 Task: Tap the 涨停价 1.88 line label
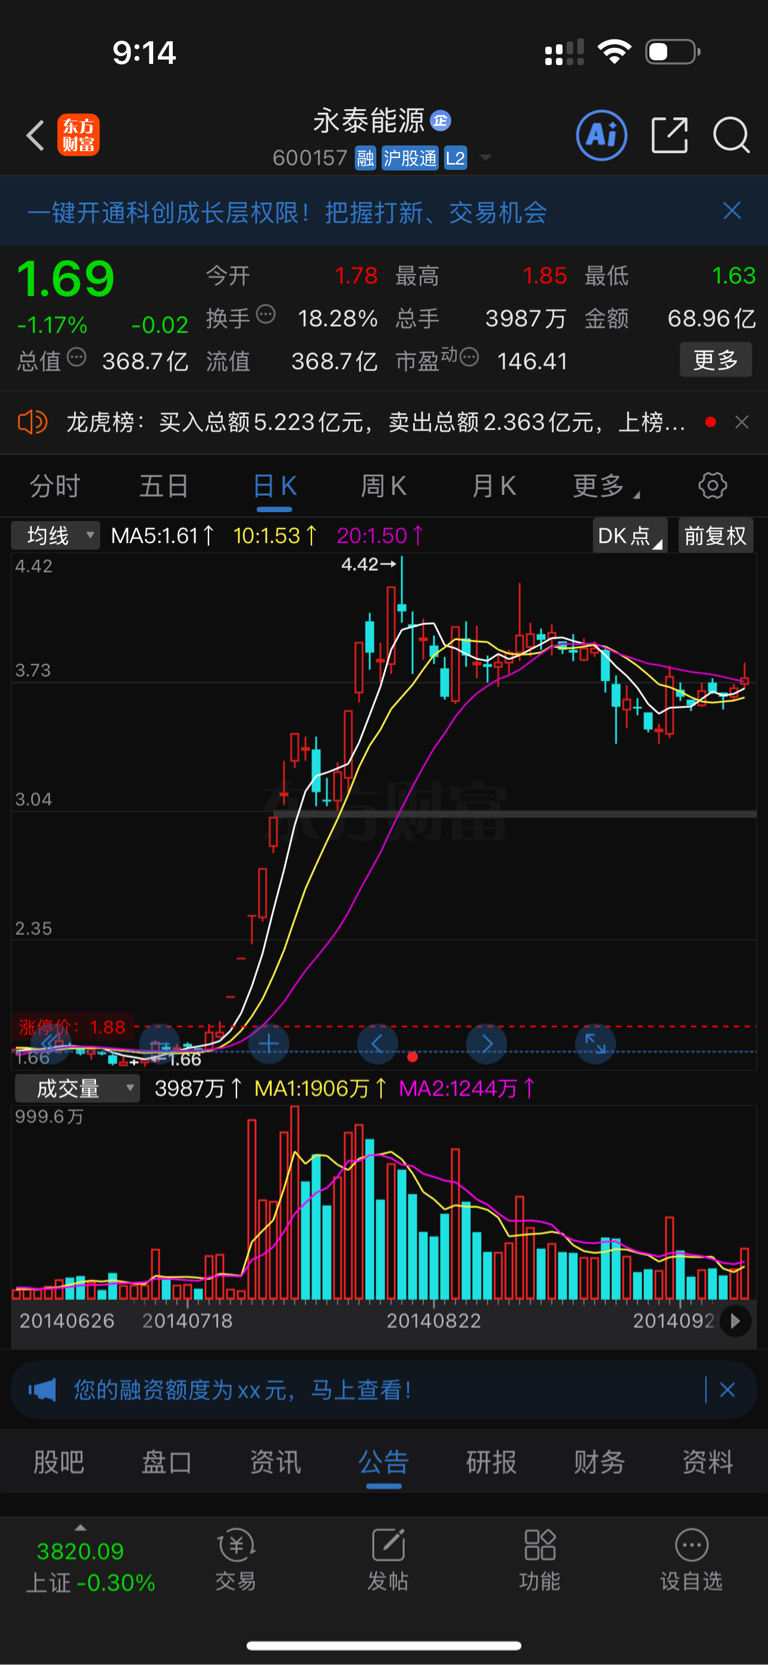(x=72, y=1027)
